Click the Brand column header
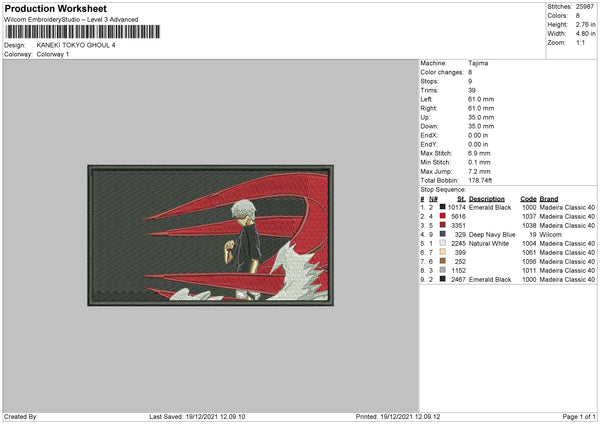This screenshot has width=600, height=424. point(549,199)
